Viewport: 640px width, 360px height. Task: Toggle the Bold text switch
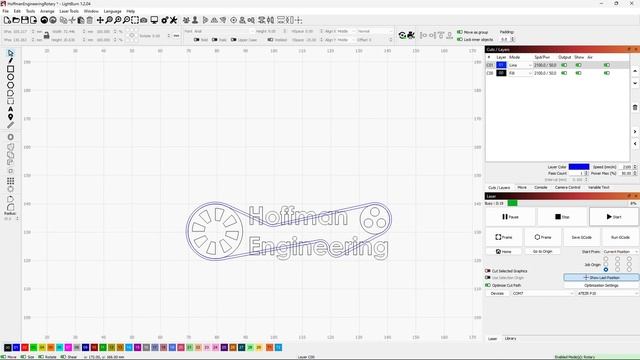point(196,40)
